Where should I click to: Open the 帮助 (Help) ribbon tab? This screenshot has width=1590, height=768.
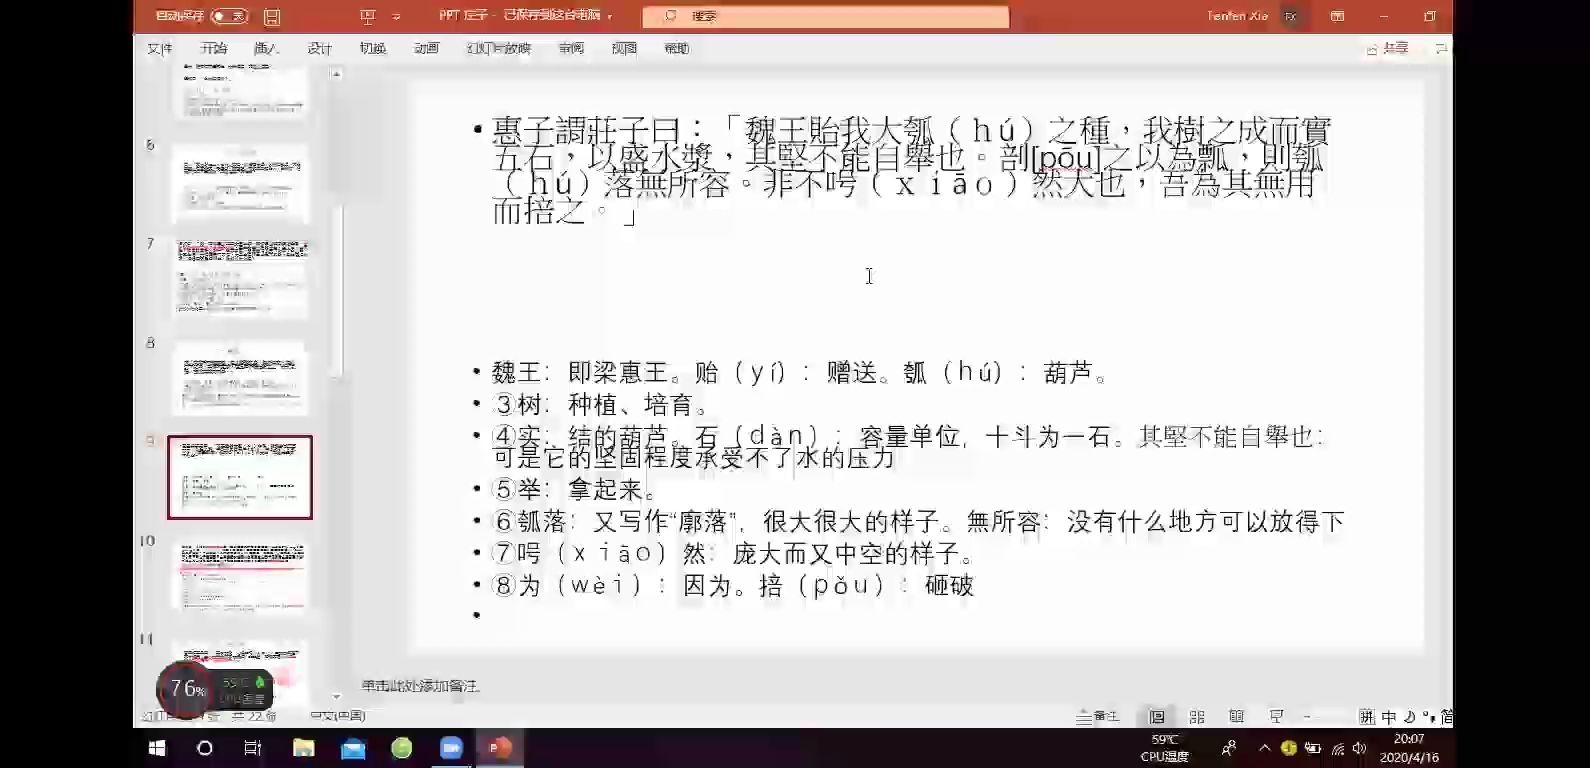[678, 49]
